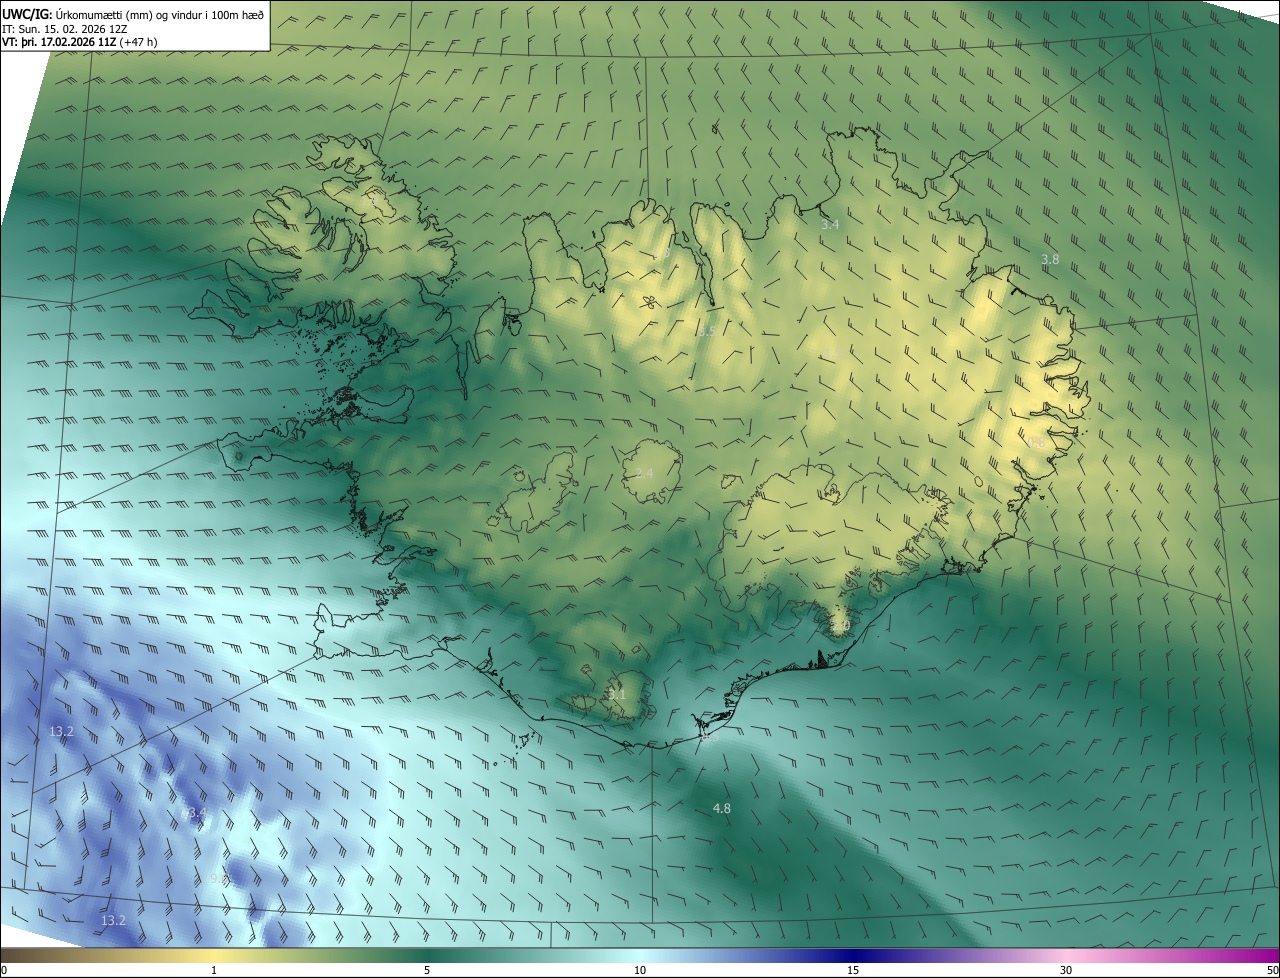Click the 0.8 value label on the map
Screen dimensions: 1280x978
tap(1036, 442)
